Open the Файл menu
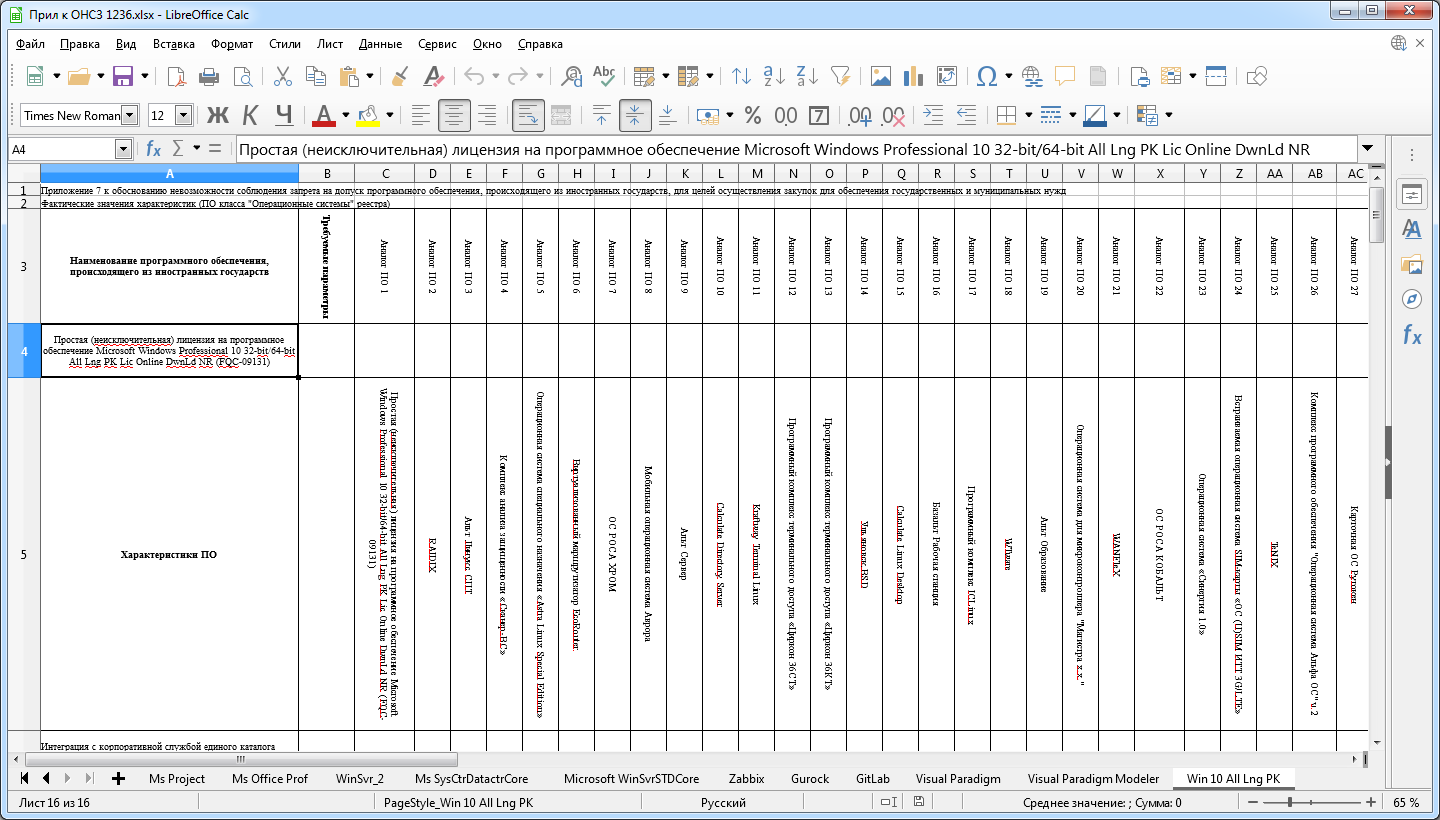Viewport: 1440px width, 820px height. point(31,44)
